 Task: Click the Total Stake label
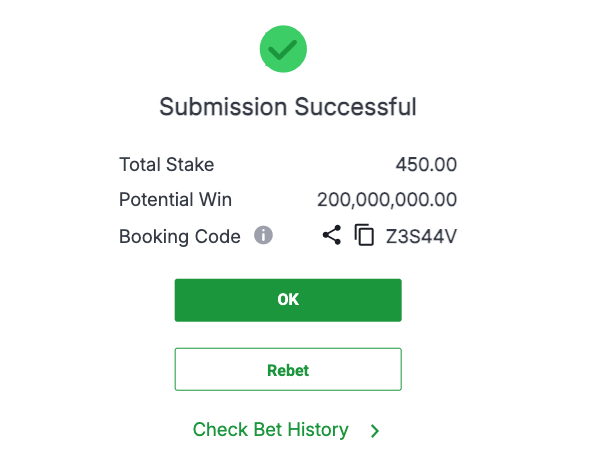click(166, 165)
